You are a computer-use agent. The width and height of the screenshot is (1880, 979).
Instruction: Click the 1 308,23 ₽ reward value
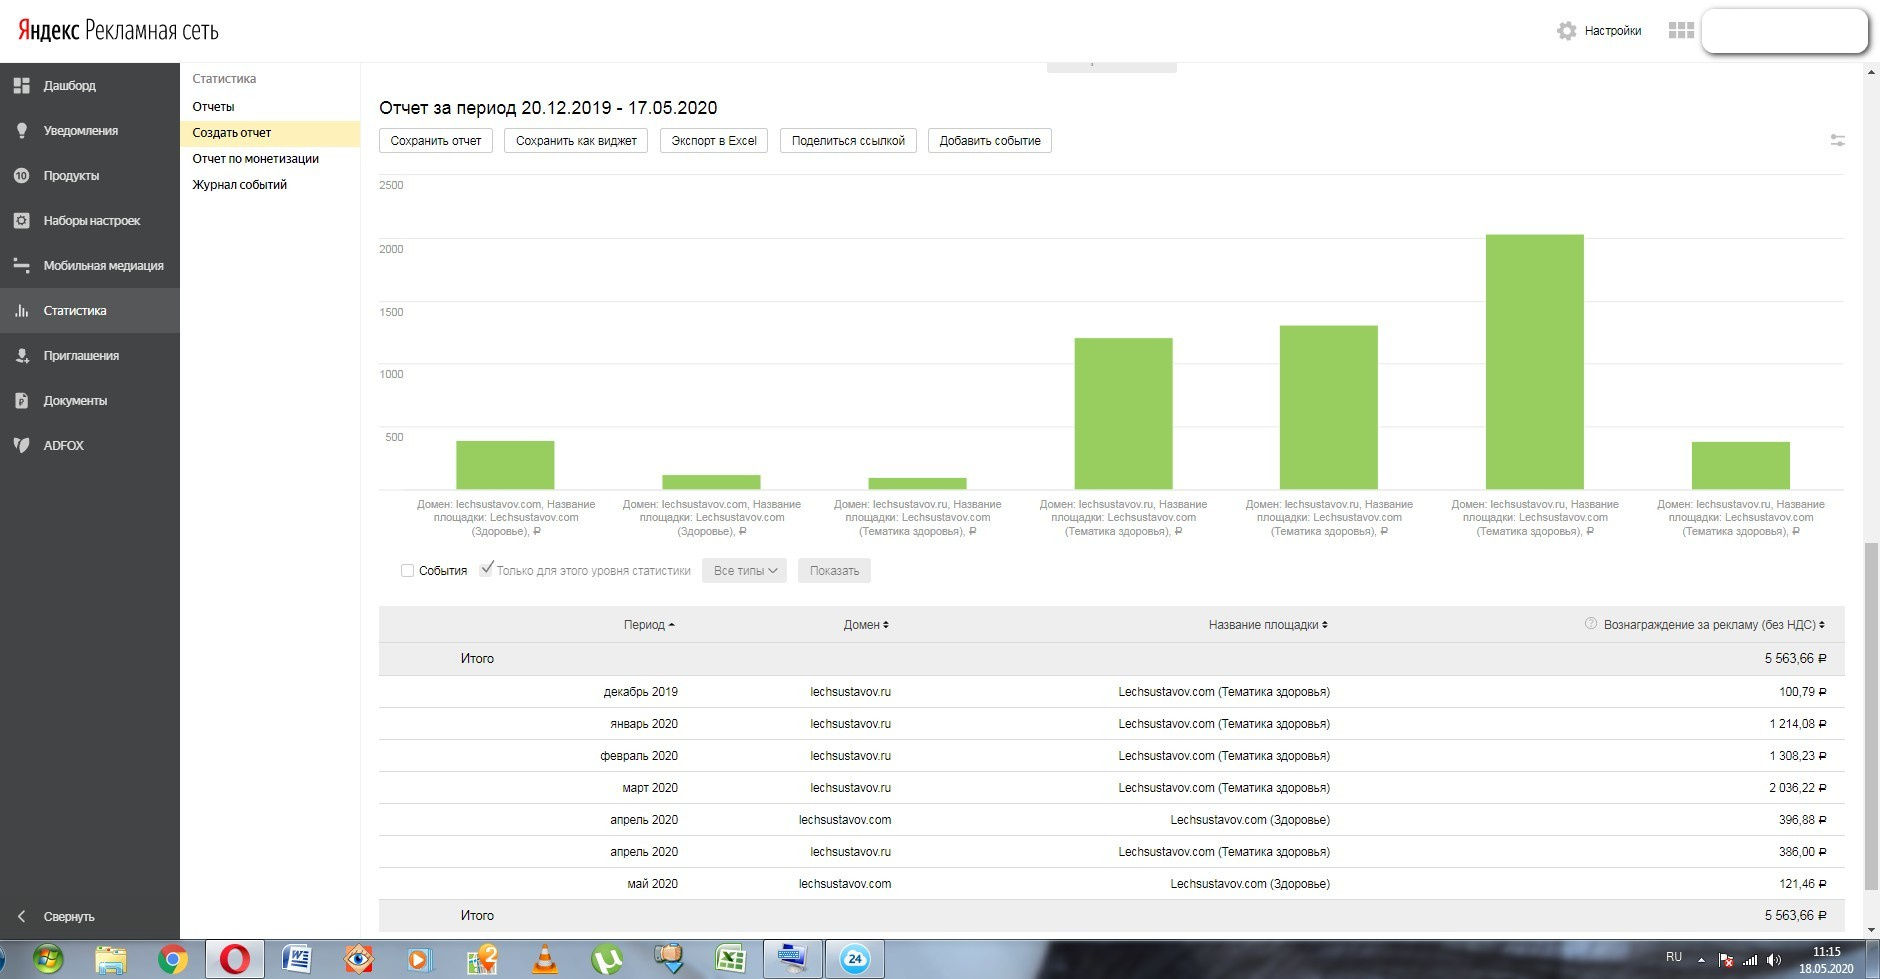1797,756
